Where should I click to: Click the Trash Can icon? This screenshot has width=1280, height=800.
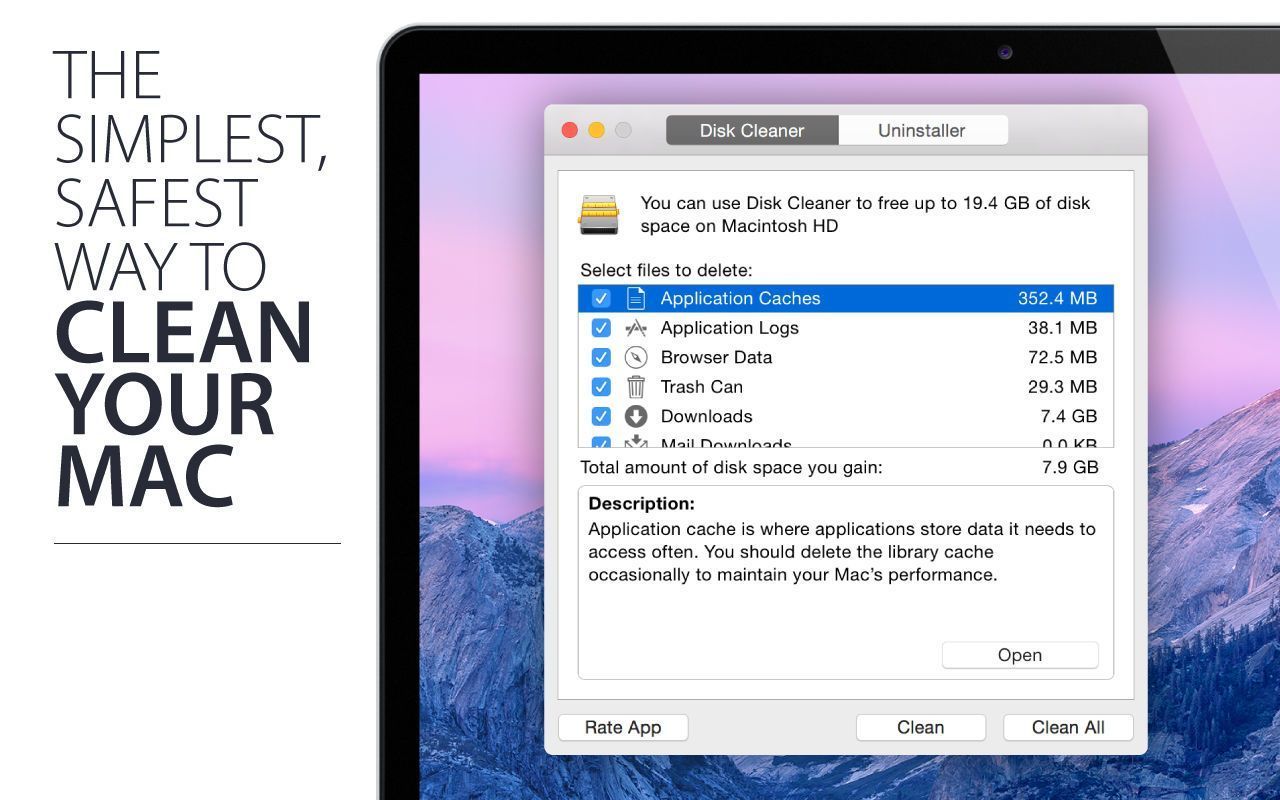click(x=636, y=387)
